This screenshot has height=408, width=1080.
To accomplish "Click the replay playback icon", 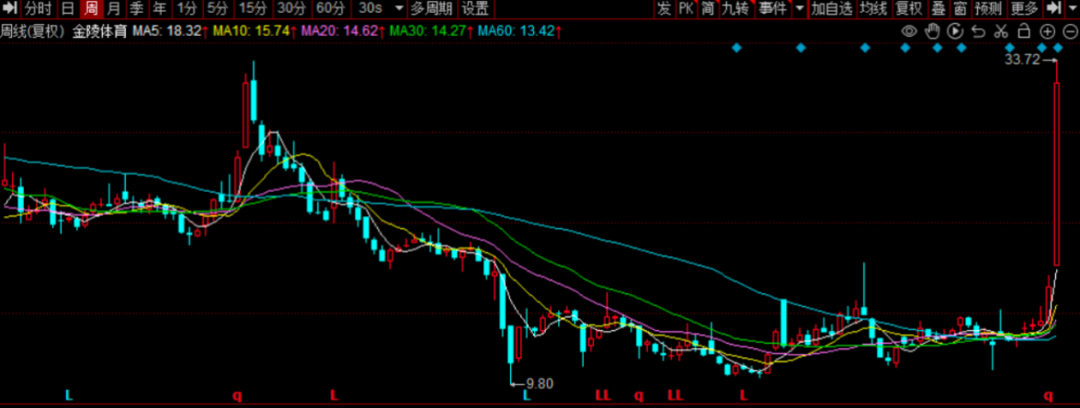I will pos(955,31).
